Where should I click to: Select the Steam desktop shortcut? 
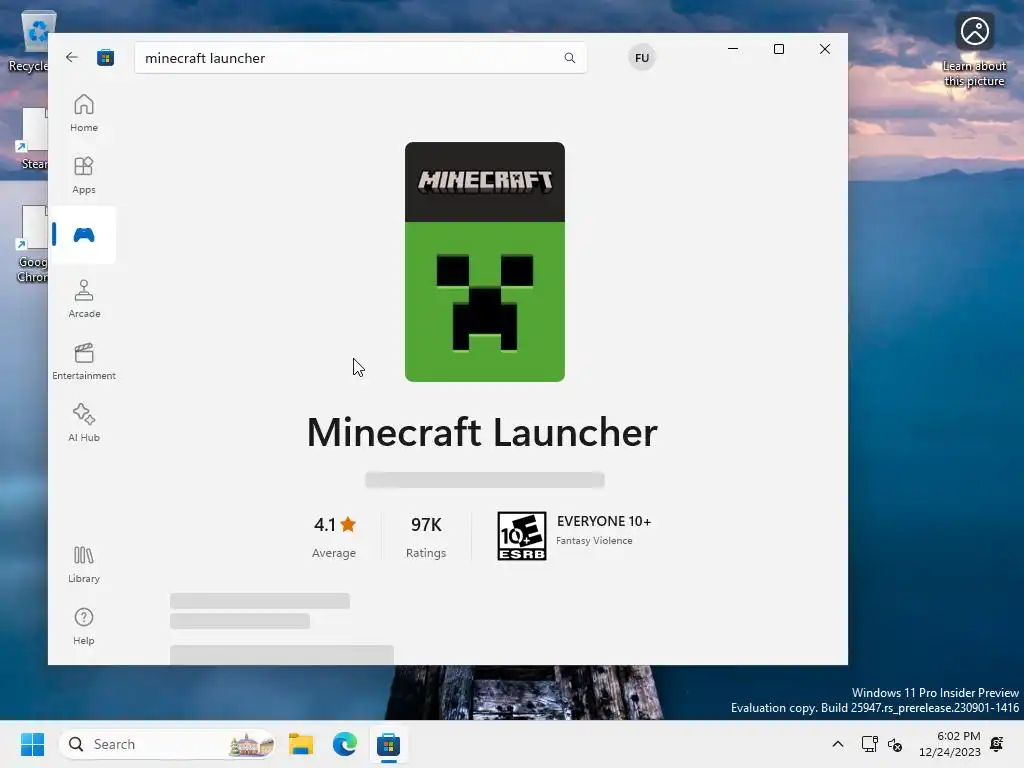(x=33, y=140)
